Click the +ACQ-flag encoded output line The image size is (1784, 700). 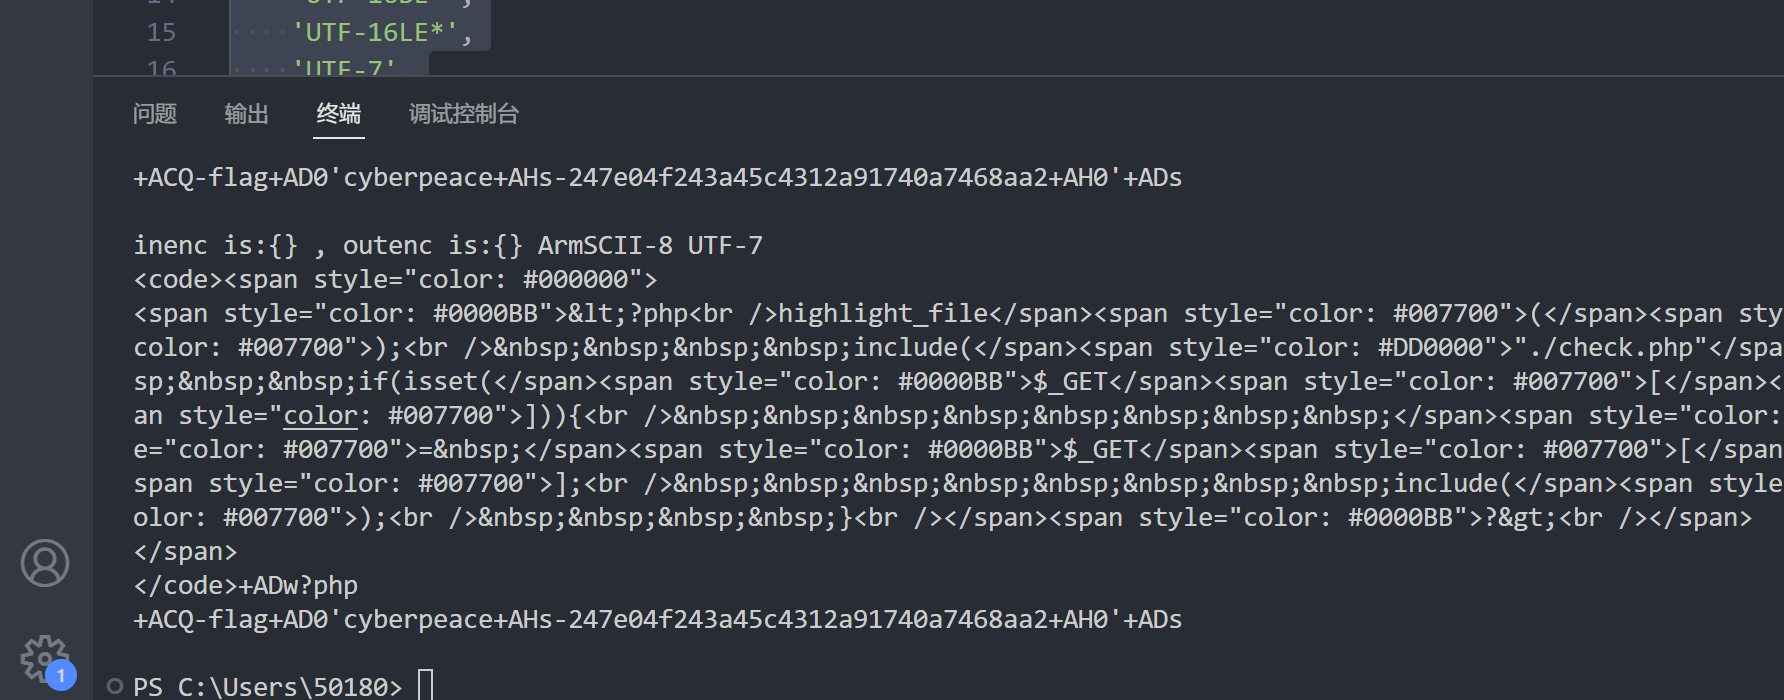tap(656, 177)
